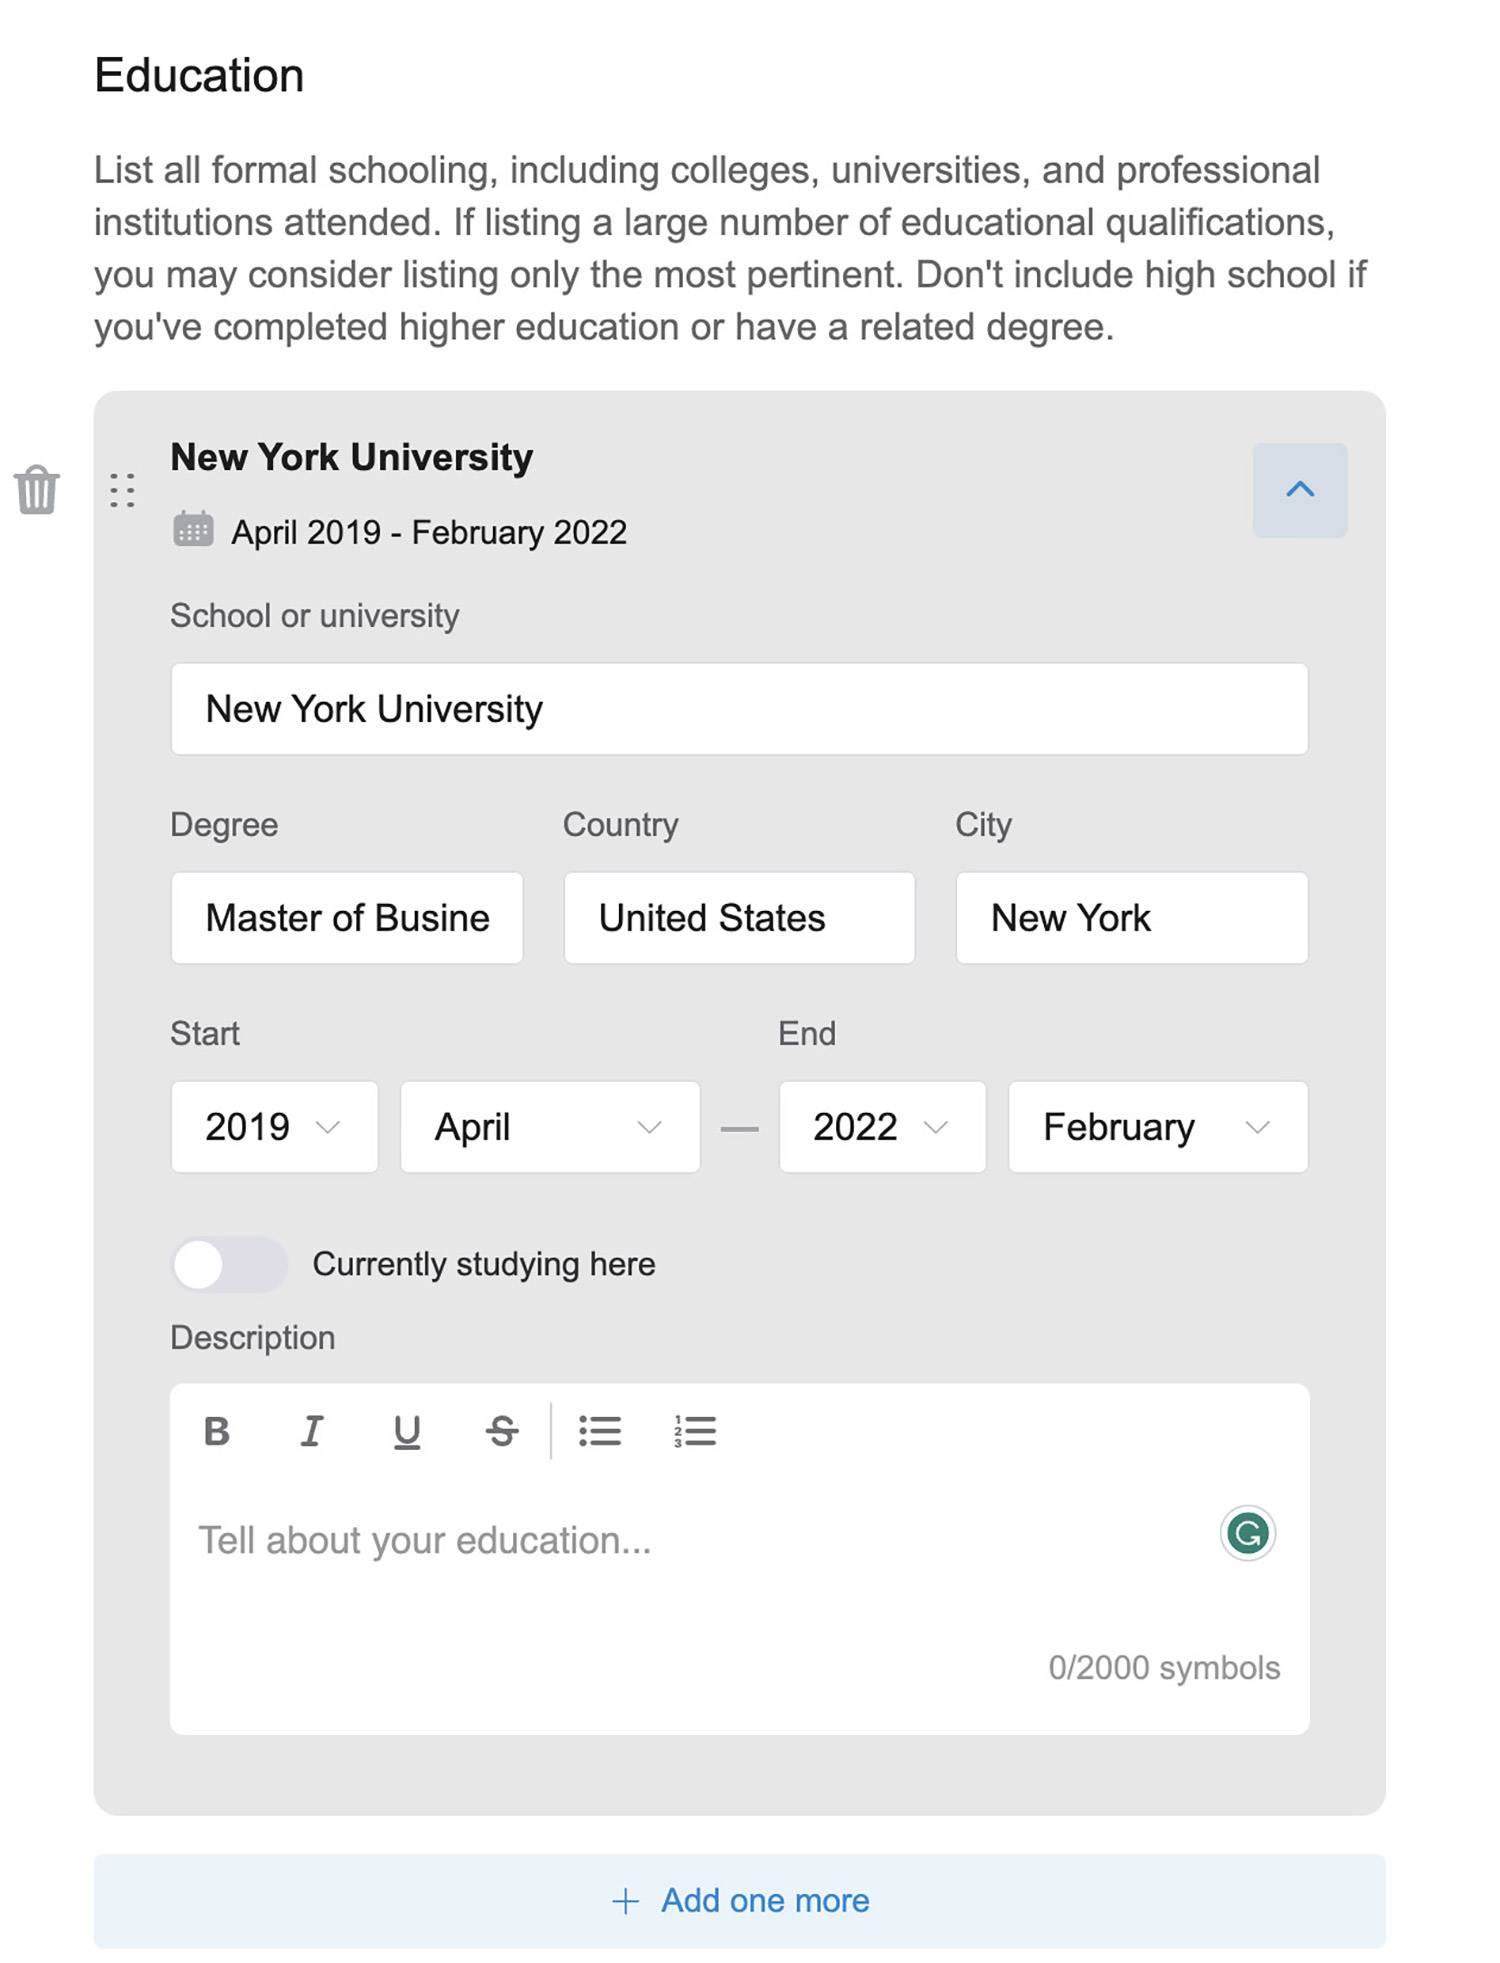The image size is (1500, 1963).
Task: Click the Country field label
Action: pos(621,825)
